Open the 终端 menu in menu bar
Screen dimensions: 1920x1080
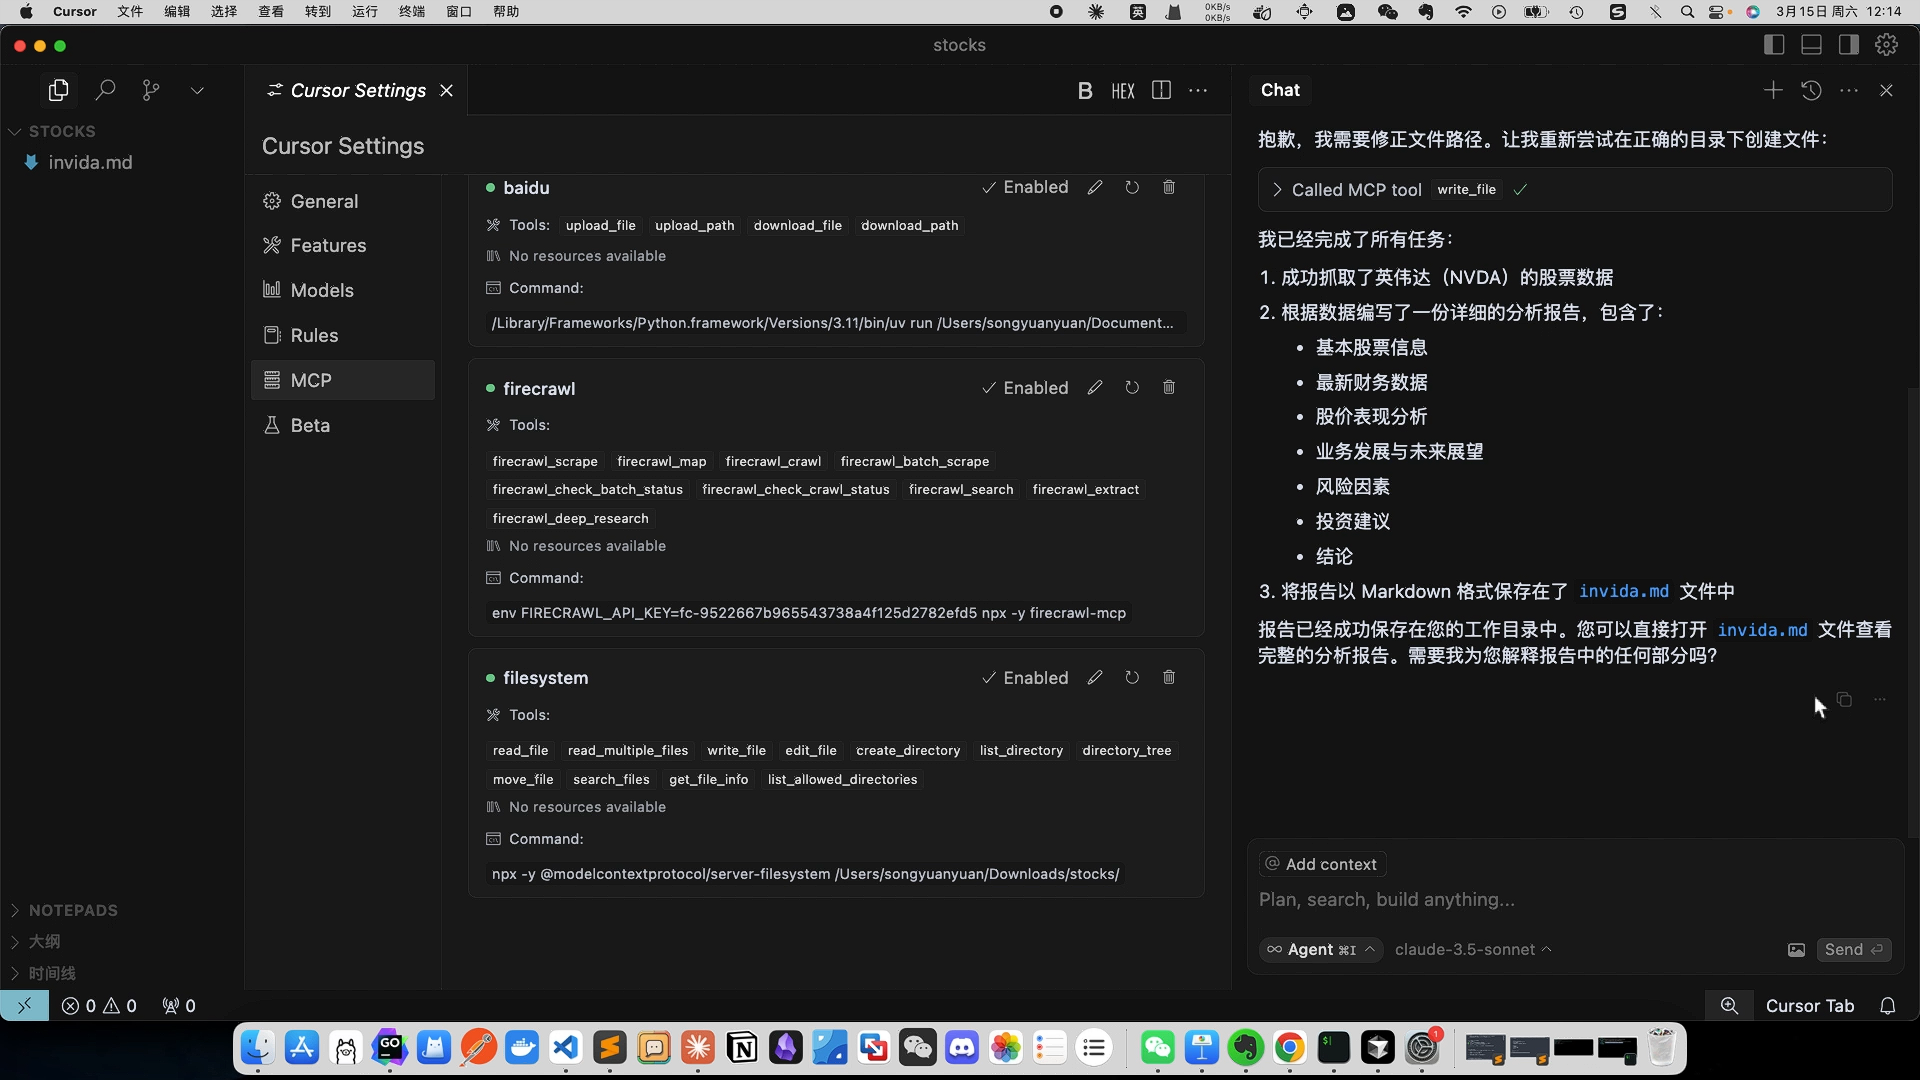(412, 12)
